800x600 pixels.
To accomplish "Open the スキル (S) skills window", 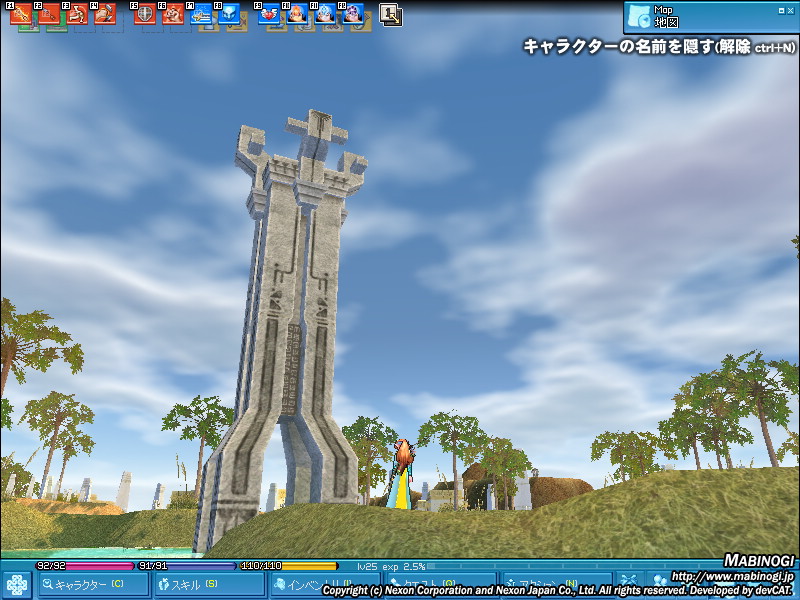I will (x=209, y=585).
